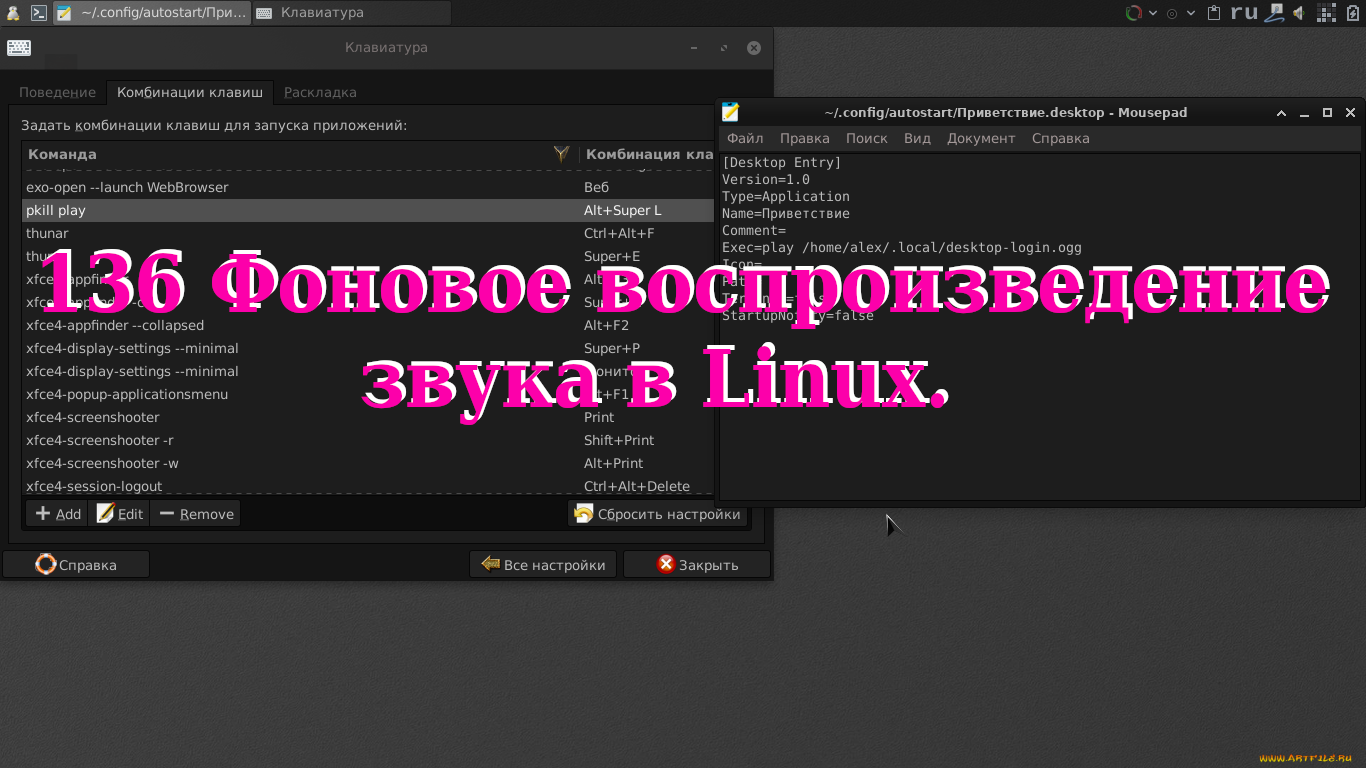Click Сбросить настройки to reset shortcuts
Viewport: 1366px width, 768px height.
[x=657, y=514]
